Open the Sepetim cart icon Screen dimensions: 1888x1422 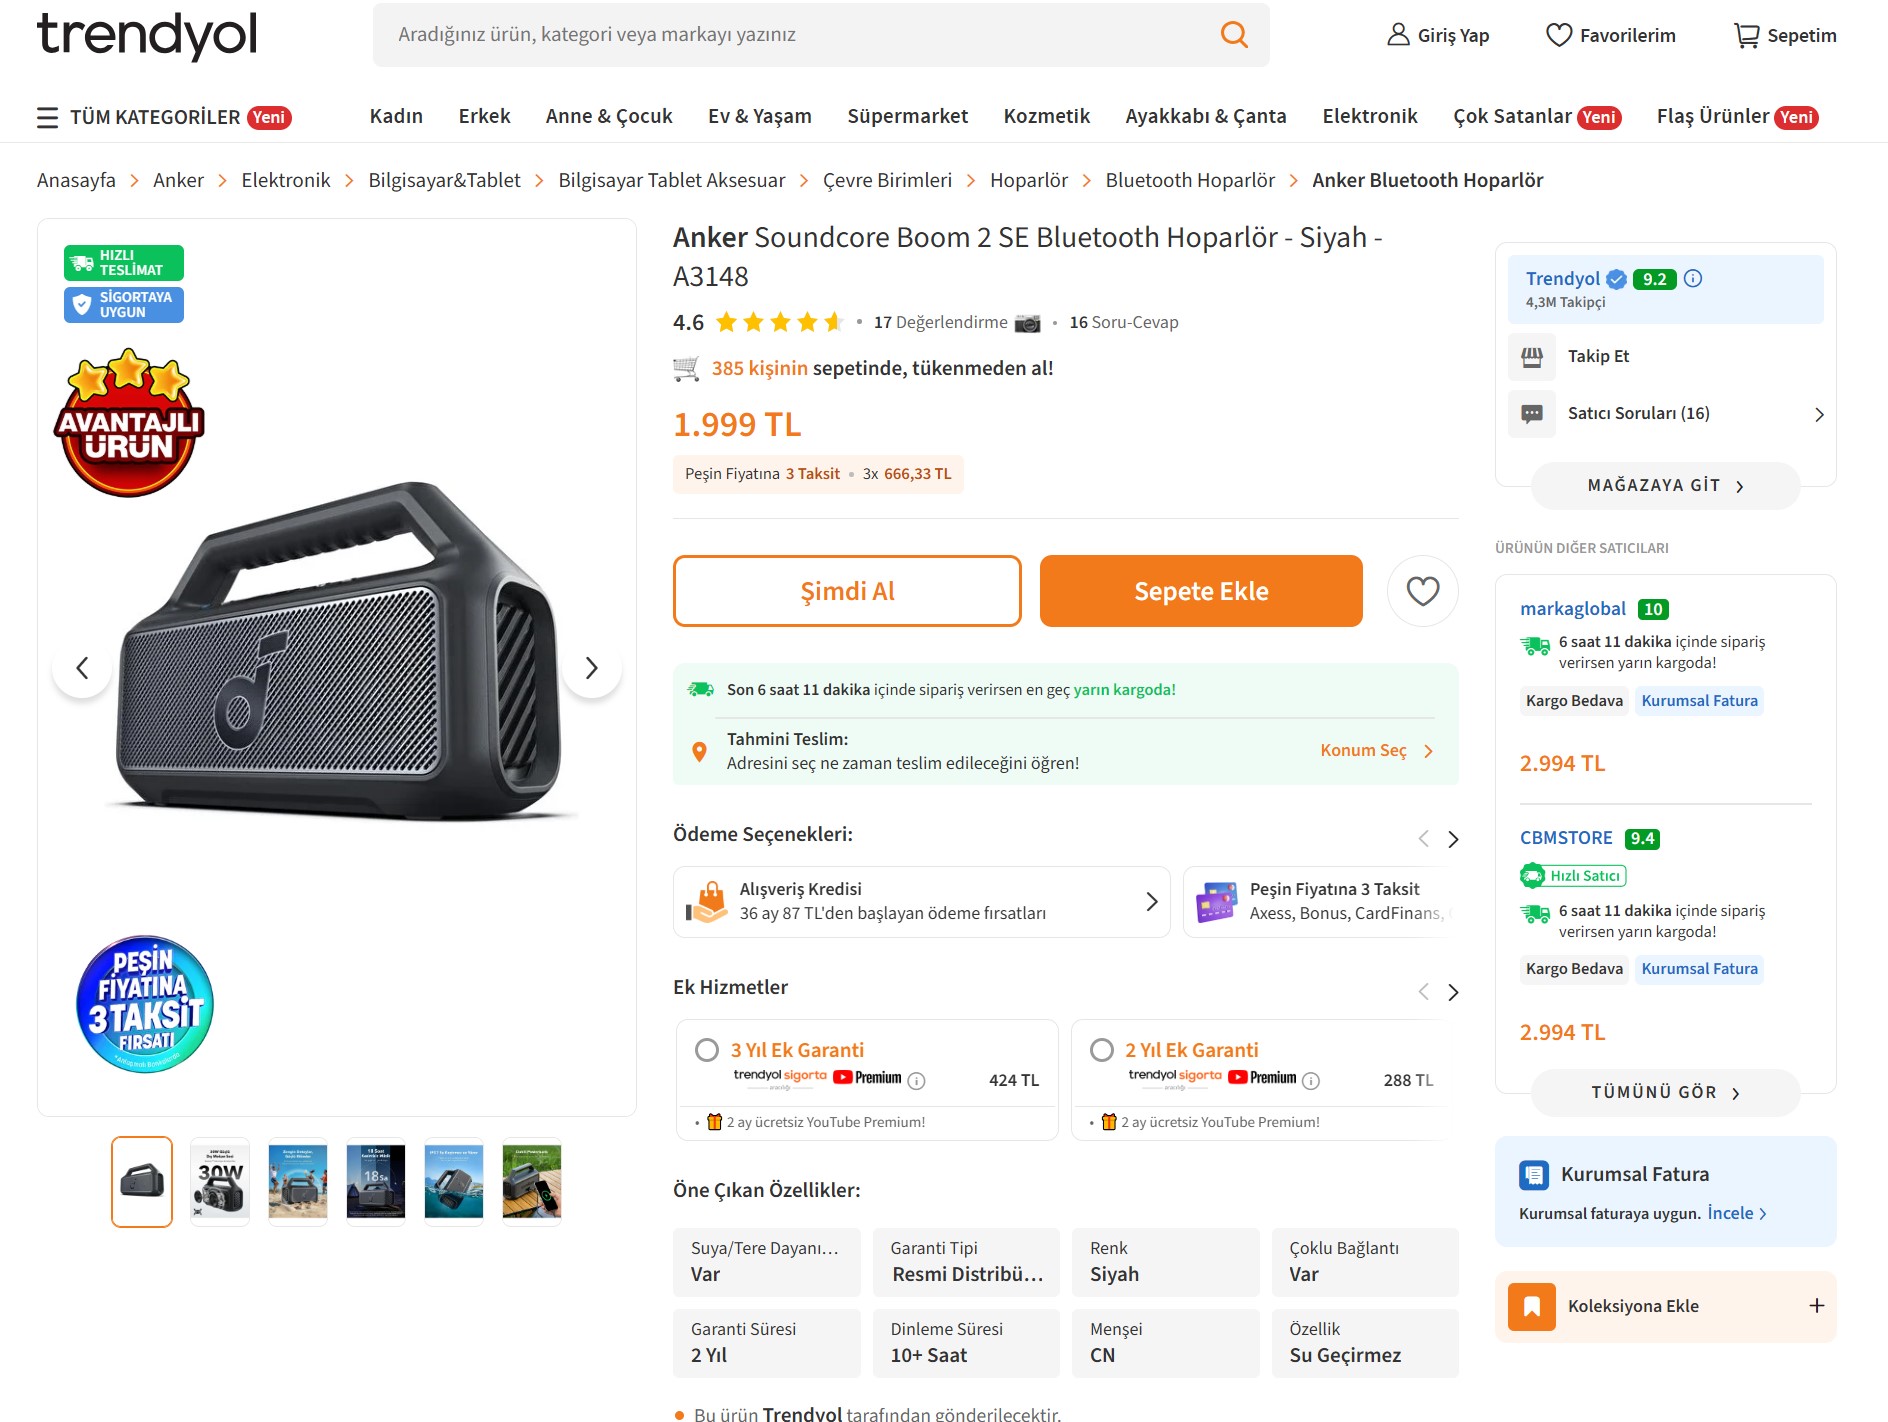(x=1746, y=36)
